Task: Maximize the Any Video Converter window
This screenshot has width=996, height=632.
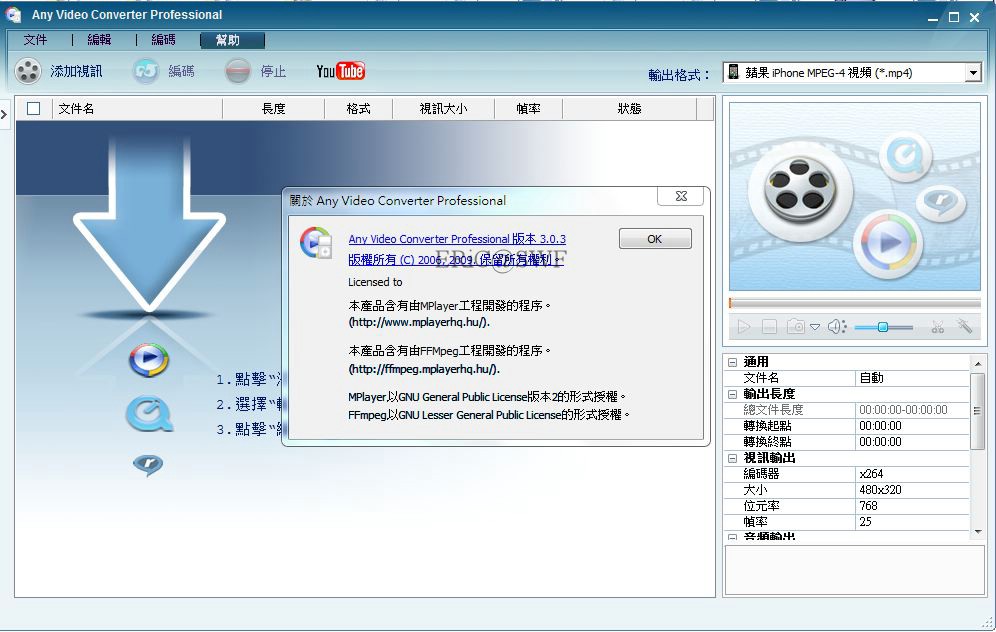Action: 953,18
